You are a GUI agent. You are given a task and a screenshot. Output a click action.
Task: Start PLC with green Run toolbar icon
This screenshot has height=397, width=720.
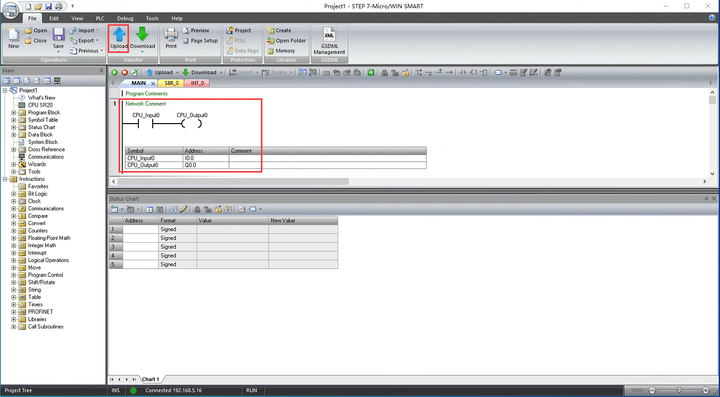[x=114, y=73]
